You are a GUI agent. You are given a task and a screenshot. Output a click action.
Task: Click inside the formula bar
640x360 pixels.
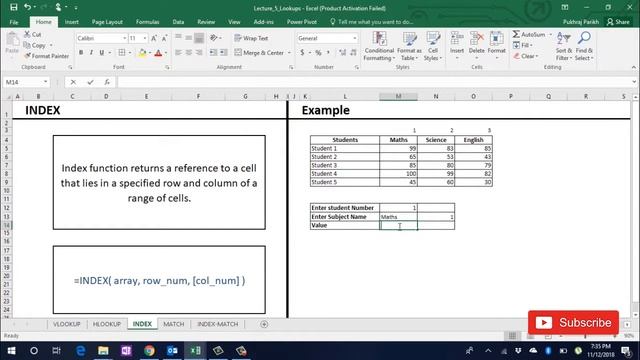(x=373, y=82)
